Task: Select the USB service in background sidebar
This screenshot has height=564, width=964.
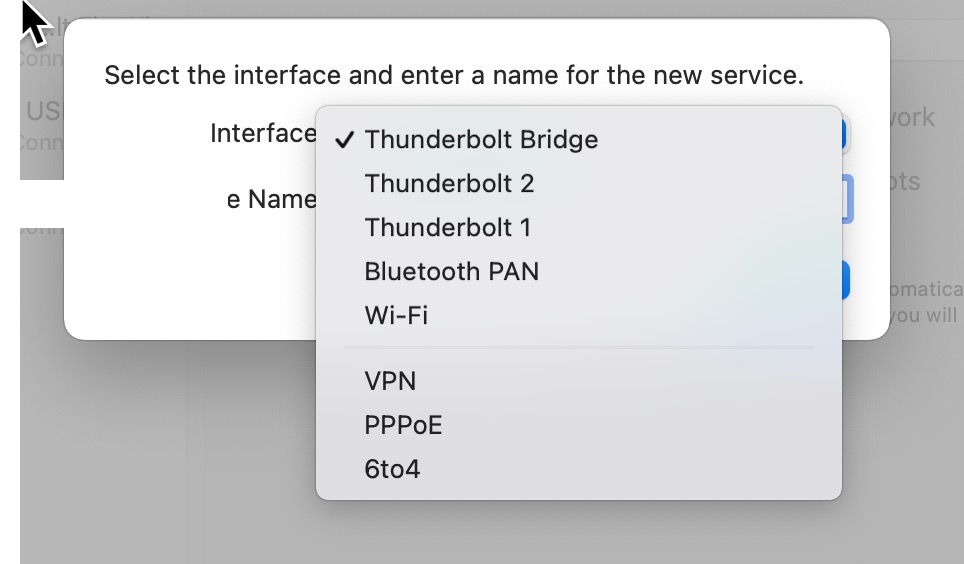Action: (42, 110)
